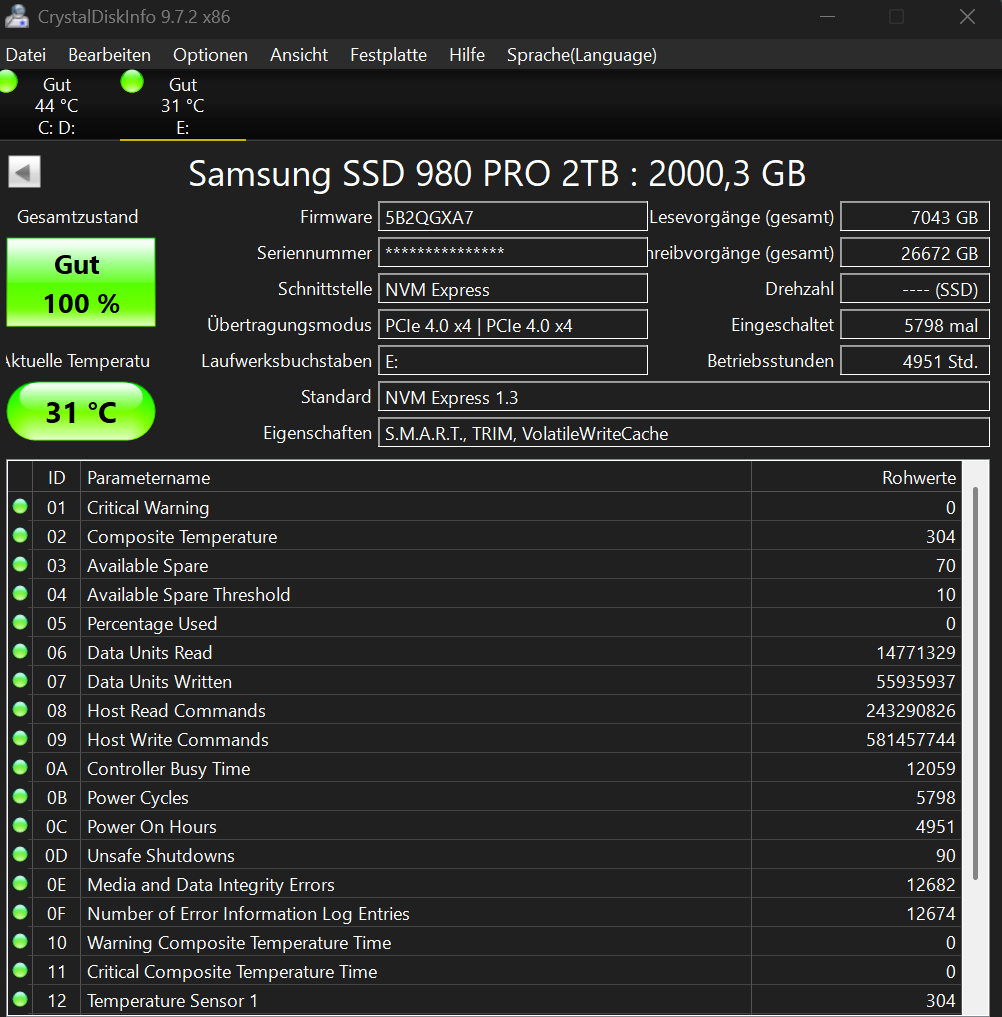The height and width of the screenshot is (1017, 1002).
Task: Click status dot of Critical Composite Temperature Time
Action: [20, 970]
